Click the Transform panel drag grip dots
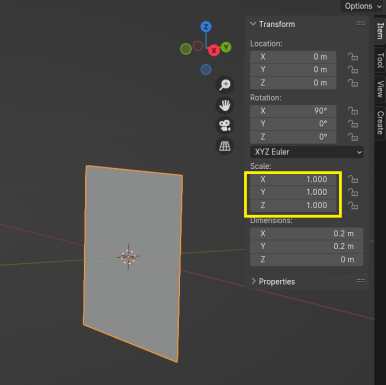The height and width of the screenshot is (385, 386). click(x=360, y=23)
